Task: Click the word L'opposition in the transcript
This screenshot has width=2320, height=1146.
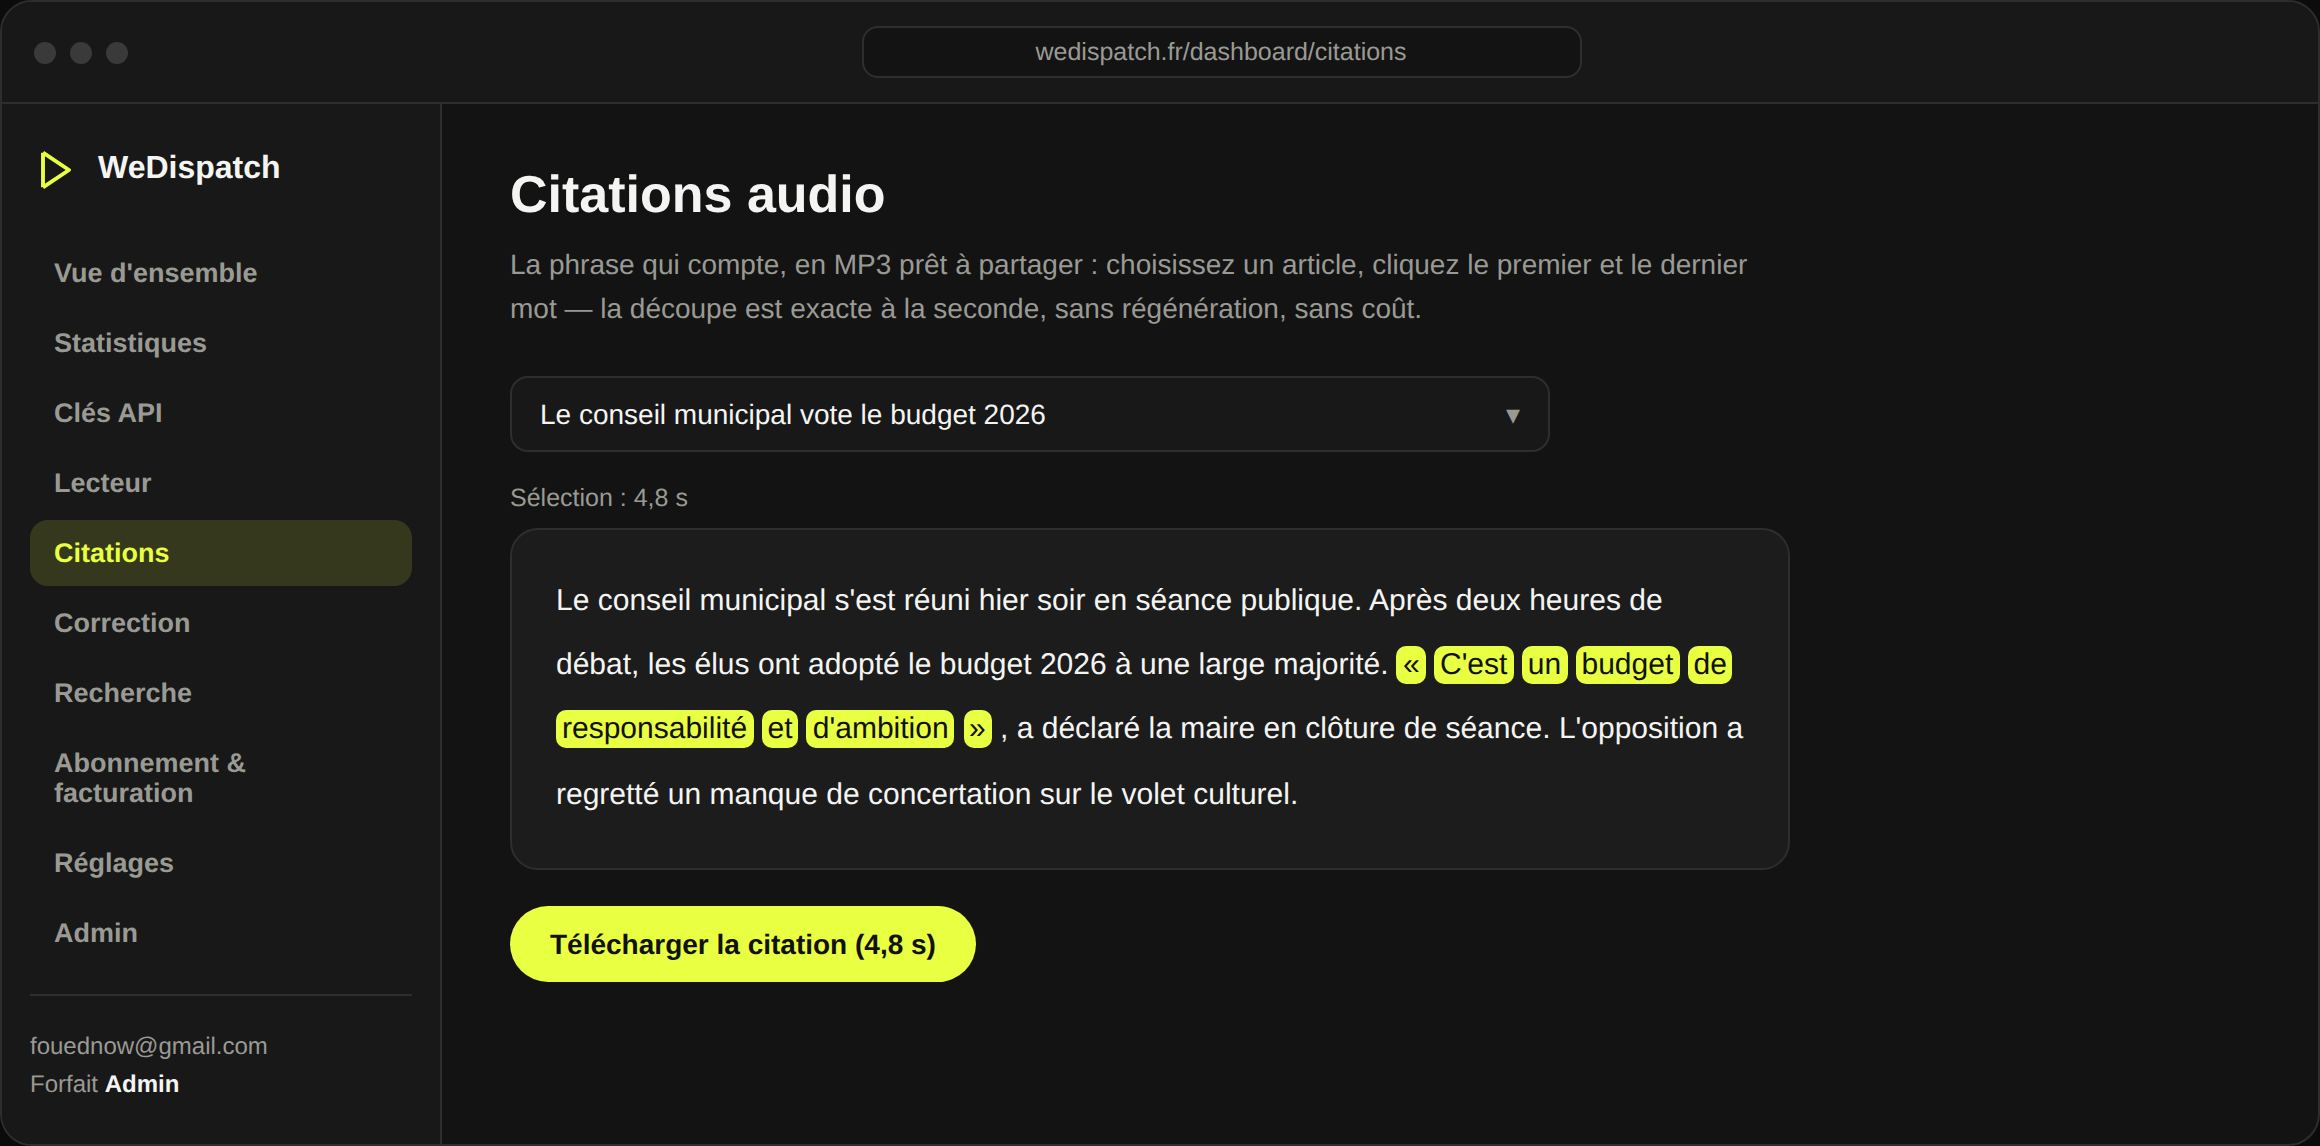Action: tap(1639, 728)
